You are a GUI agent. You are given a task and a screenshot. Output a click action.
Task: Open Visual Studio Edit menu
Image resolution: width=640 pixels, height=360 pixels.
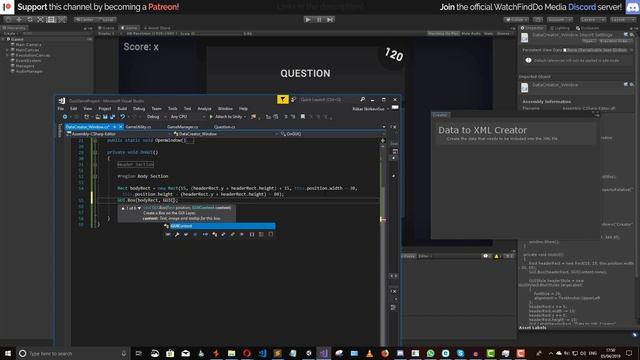[73, 109]
